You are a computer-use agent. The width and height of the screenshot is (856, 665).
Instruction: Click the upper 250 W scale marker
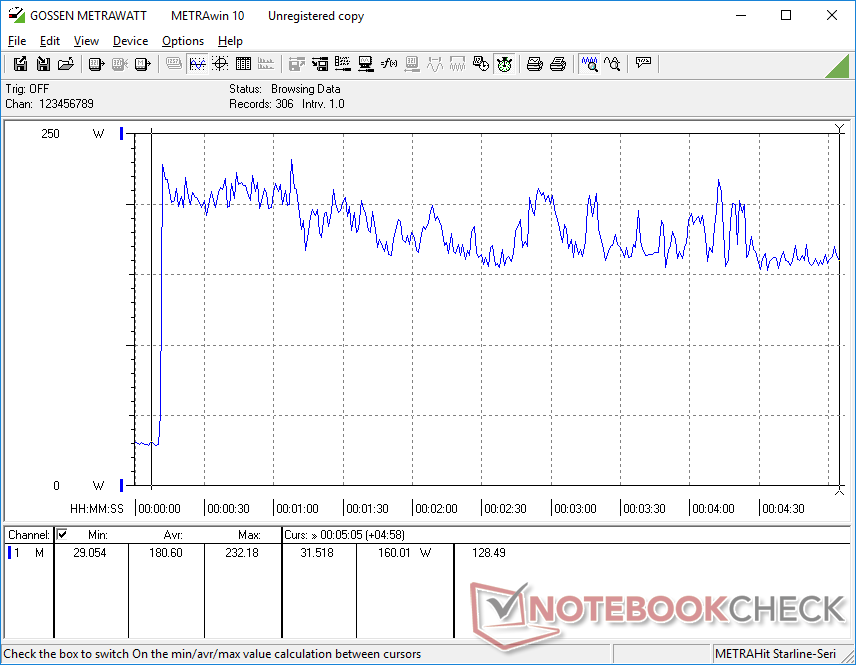tap(122, 133)
